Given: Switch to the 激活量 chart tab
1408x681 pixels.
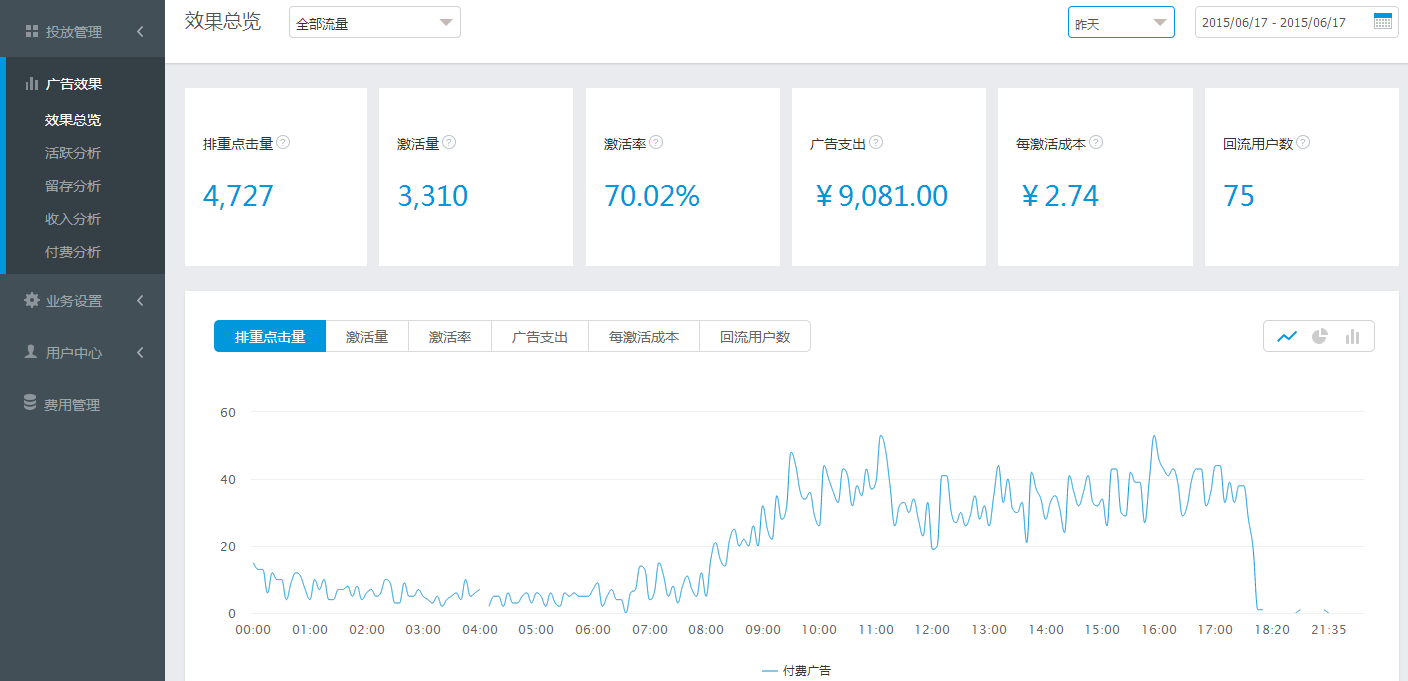Looking at the screenshot, I should (366, 336).
